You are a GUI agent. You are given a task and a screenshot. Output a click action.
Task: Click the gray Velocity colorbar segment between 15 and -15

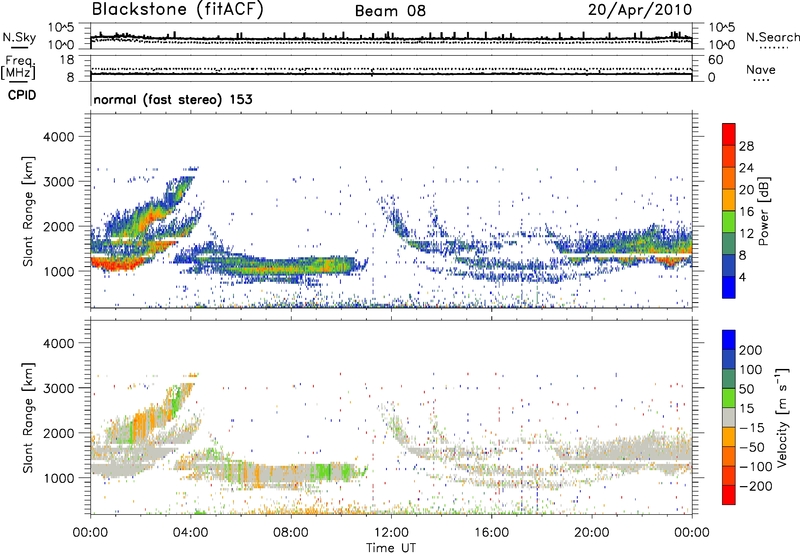tap(729, 417)
